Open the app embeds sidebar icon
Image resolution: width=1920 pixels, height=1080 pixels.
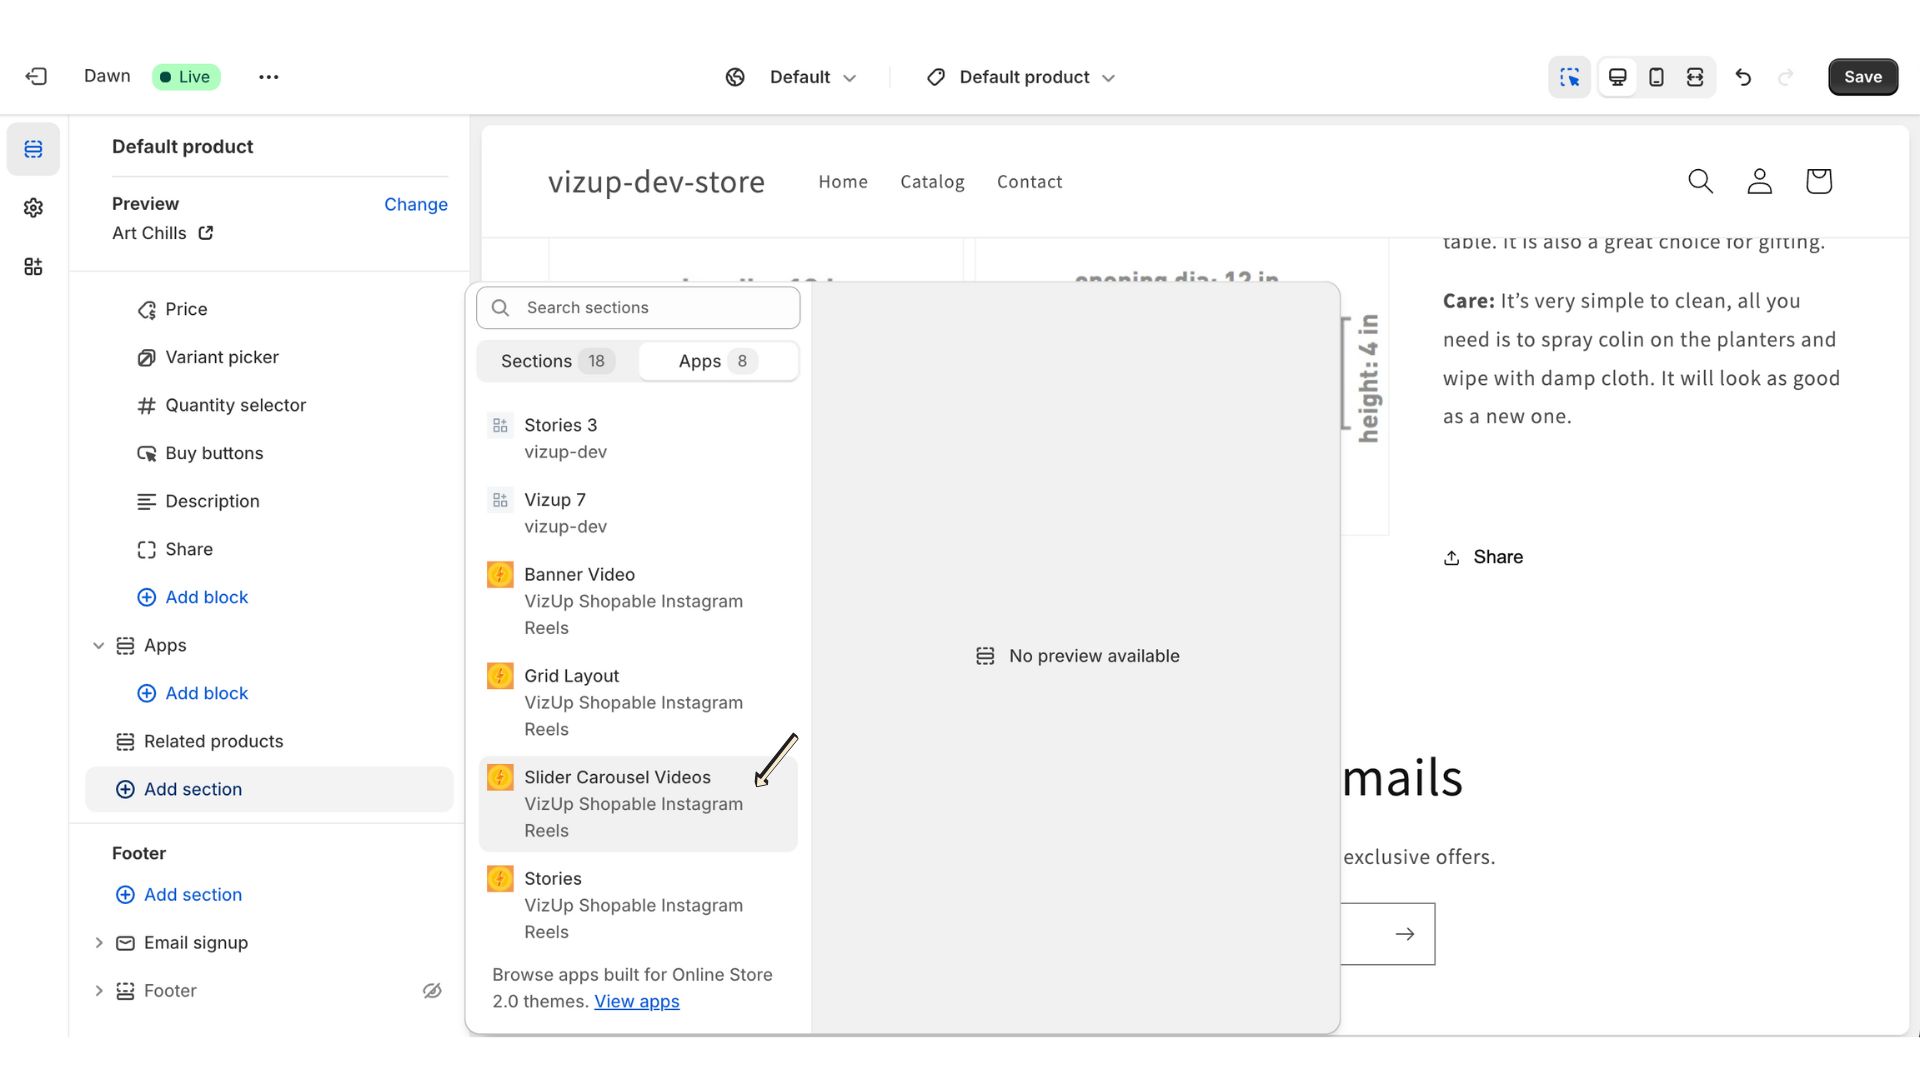(x=33, y=267)
